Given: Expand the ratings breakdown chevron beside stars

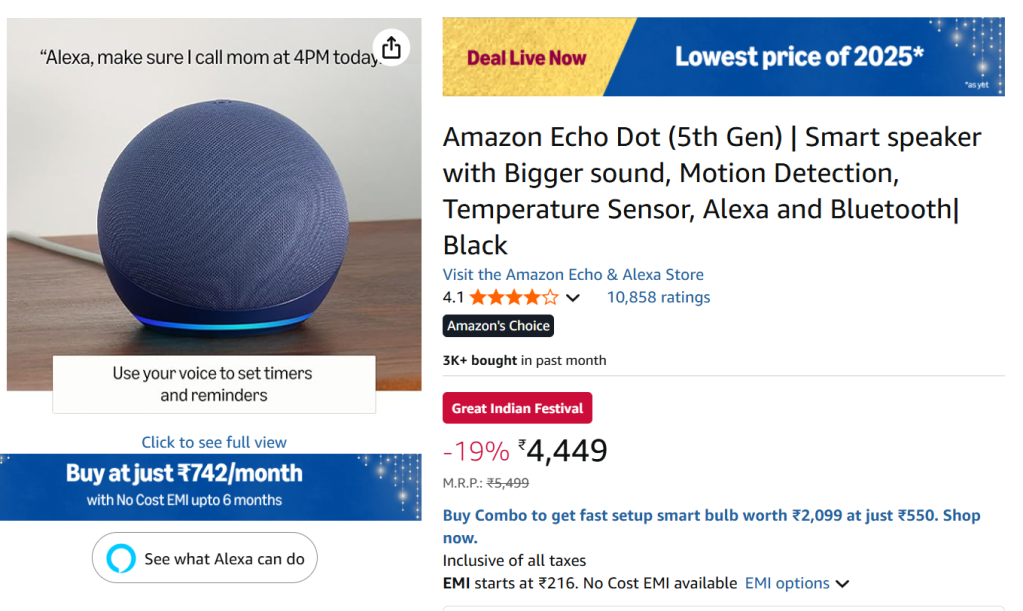Looking at the screenshot, I should [573, 298].
